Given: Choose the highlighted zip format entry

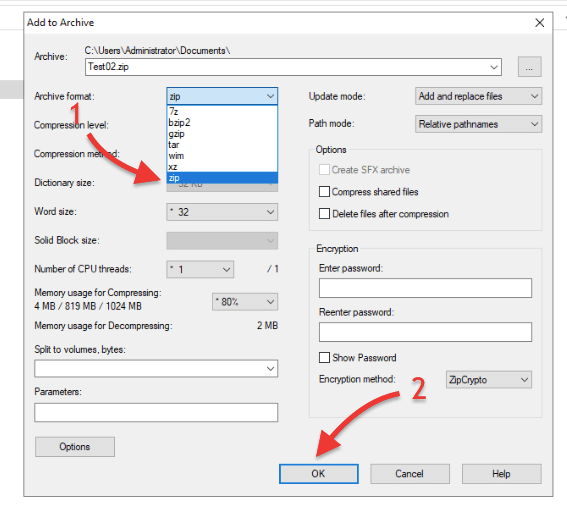Looking at the screenshot, I should click(222, 178).
